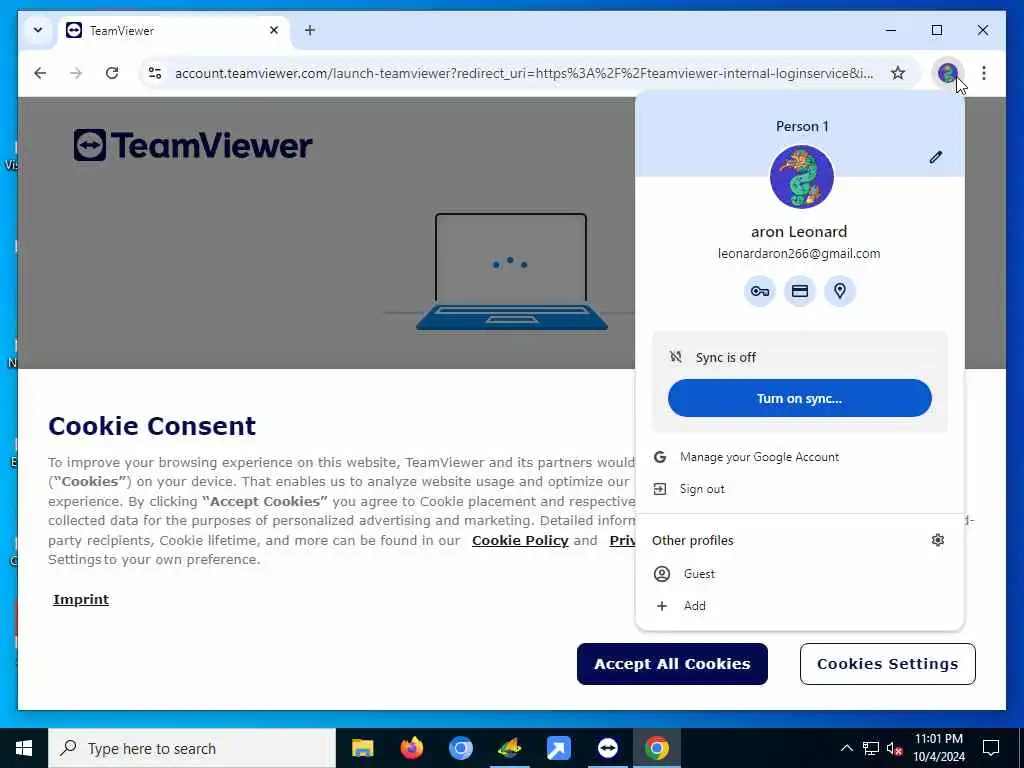
Task: Open Manage your Google Account
Action: [799, 457]
